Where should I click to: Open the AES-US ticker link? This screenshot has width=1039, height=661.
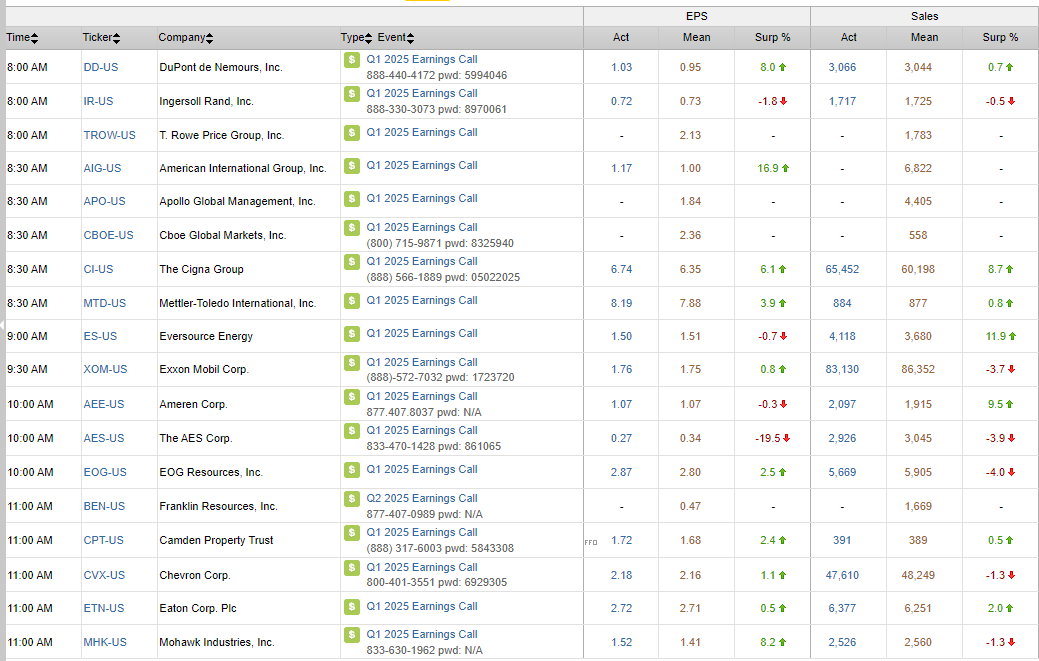coord(103,438)
